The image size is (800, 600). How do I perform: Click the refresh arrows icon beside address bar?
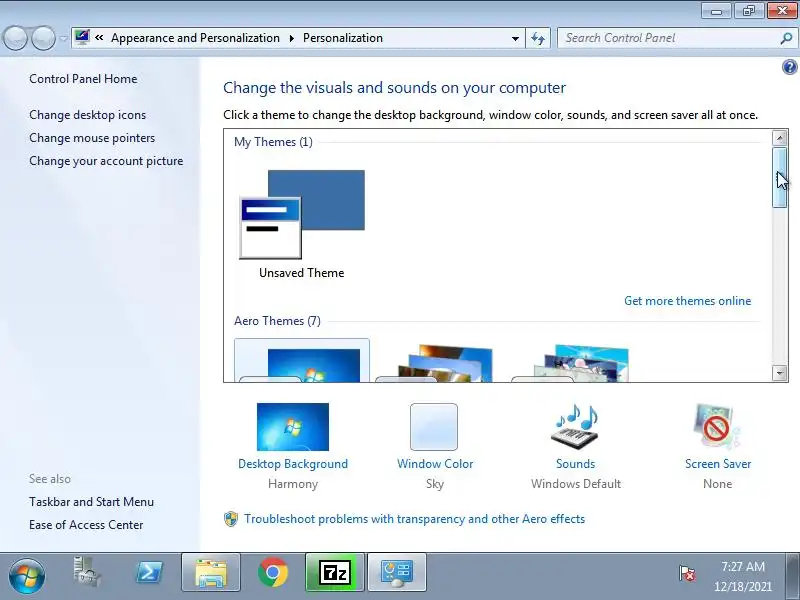click(x=538, y=38)
